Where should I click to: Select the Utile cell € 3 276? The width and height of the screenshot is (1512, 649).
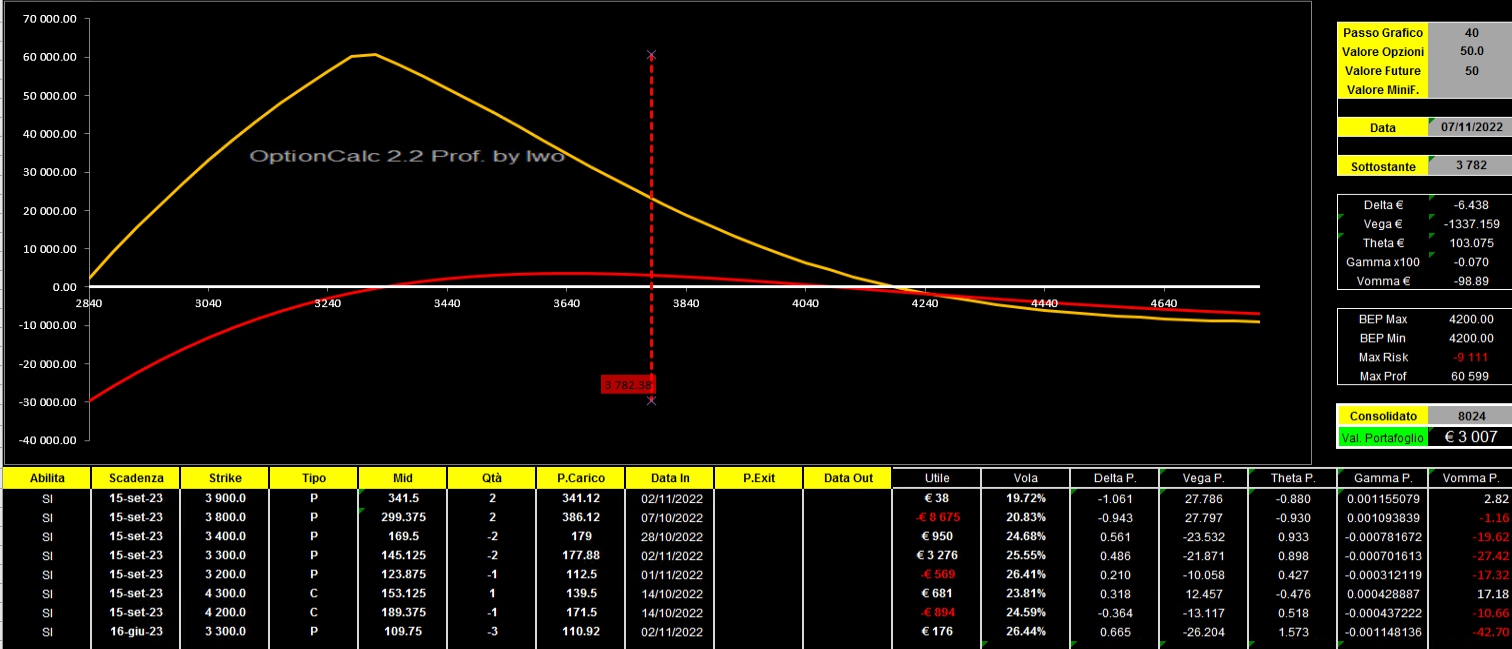(936, 555)
